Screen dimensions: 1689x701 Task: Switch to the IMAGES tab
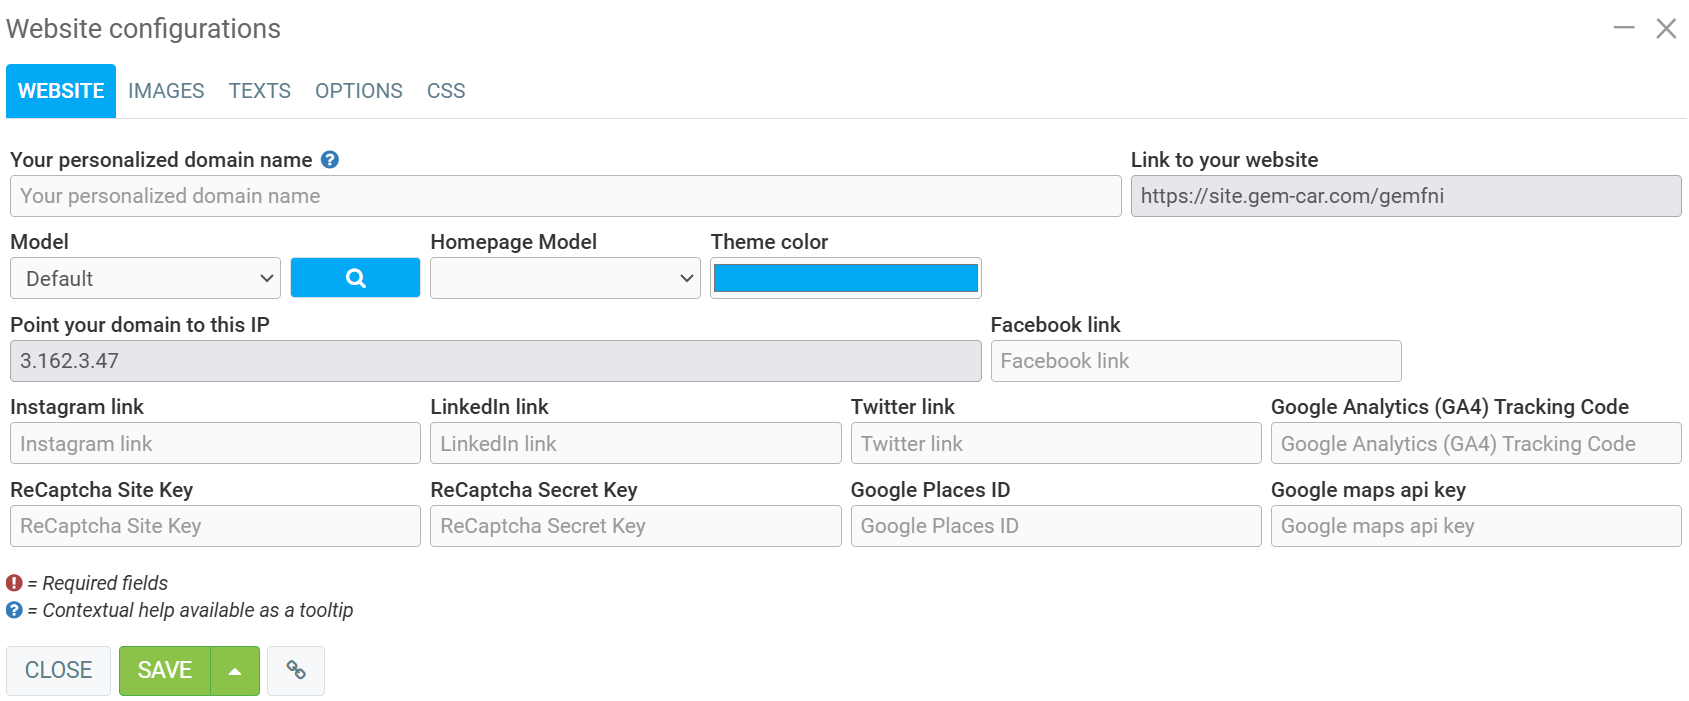tap(166, 91)
